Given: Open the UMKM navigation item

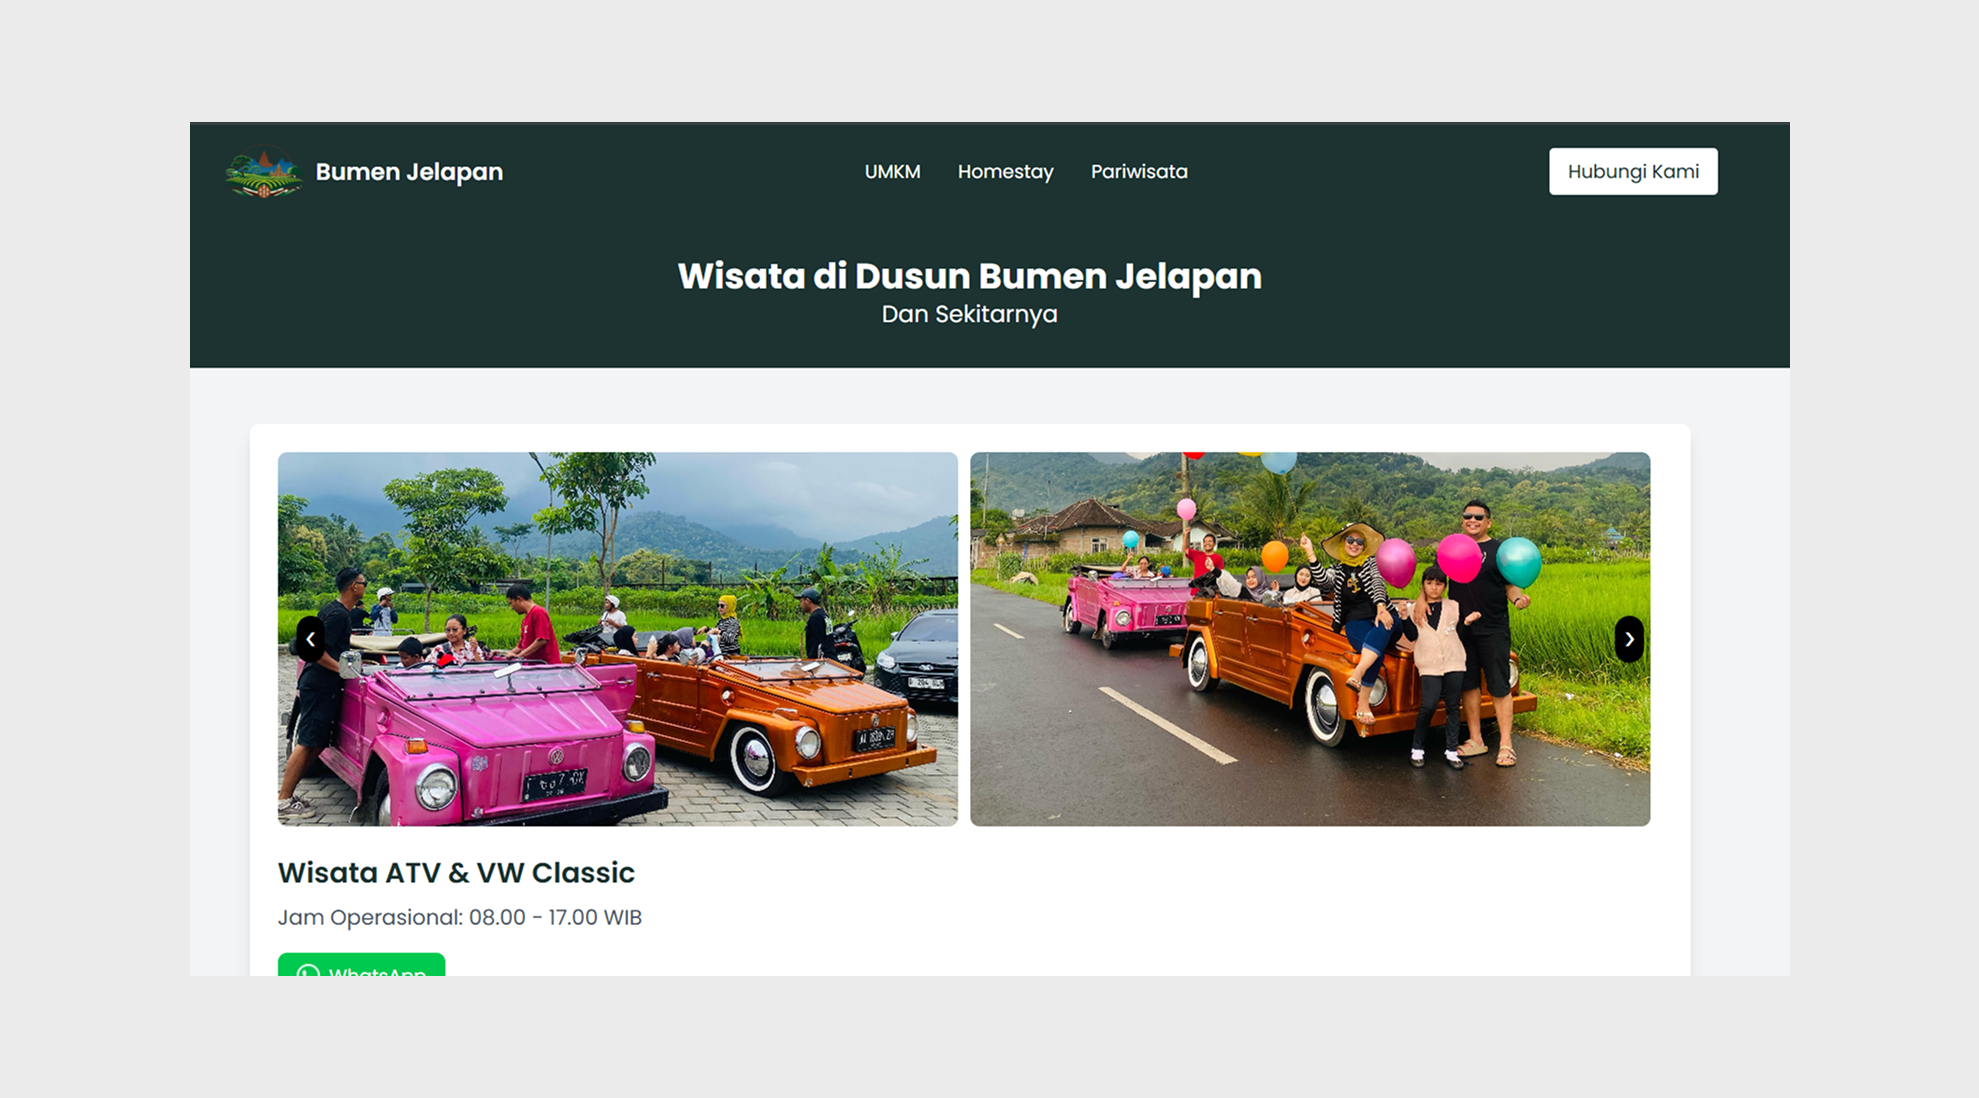Looking at the screenshot, I should (892, 171).
